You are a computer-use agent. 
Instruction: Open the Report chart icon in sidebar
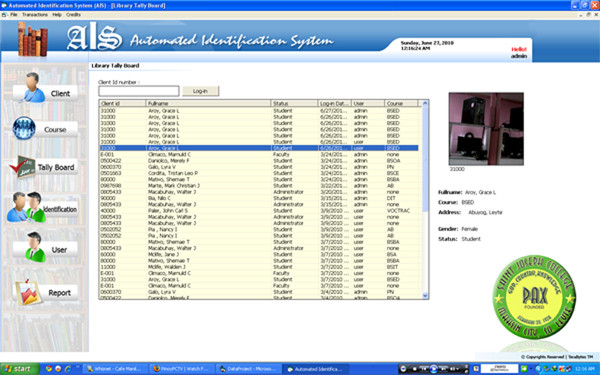pyautogui.click(x=28, y=293)
